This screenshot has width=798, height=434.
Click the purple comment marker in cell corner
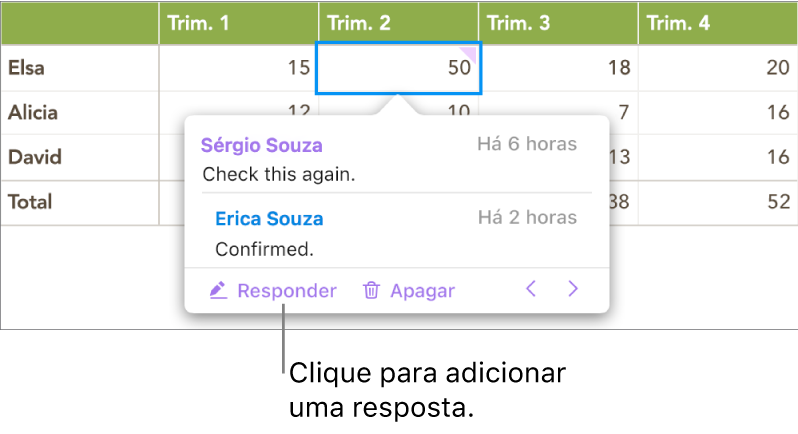pos(470,51)
